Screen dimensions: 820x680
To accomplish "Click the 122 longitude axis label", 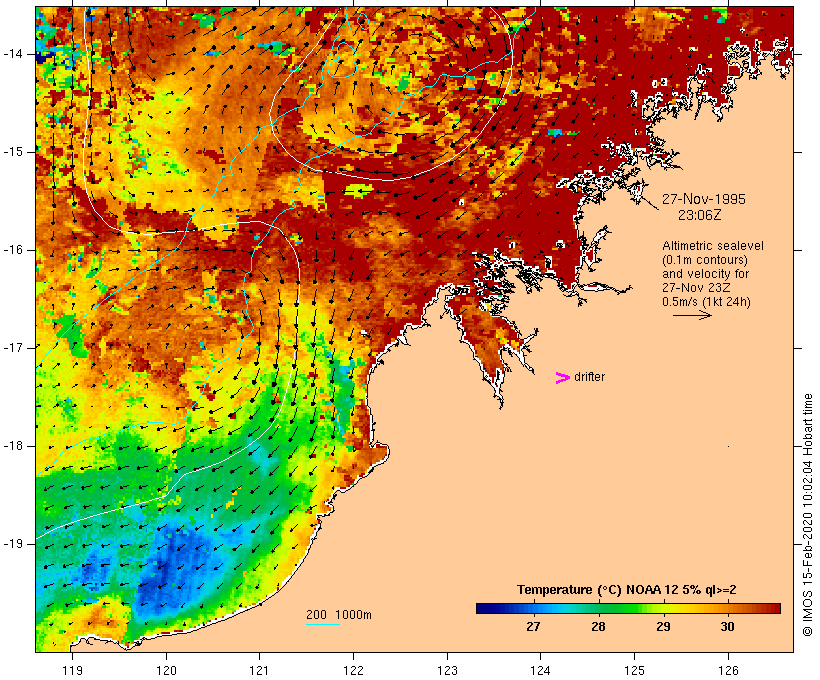I will (x=354, y=670).
